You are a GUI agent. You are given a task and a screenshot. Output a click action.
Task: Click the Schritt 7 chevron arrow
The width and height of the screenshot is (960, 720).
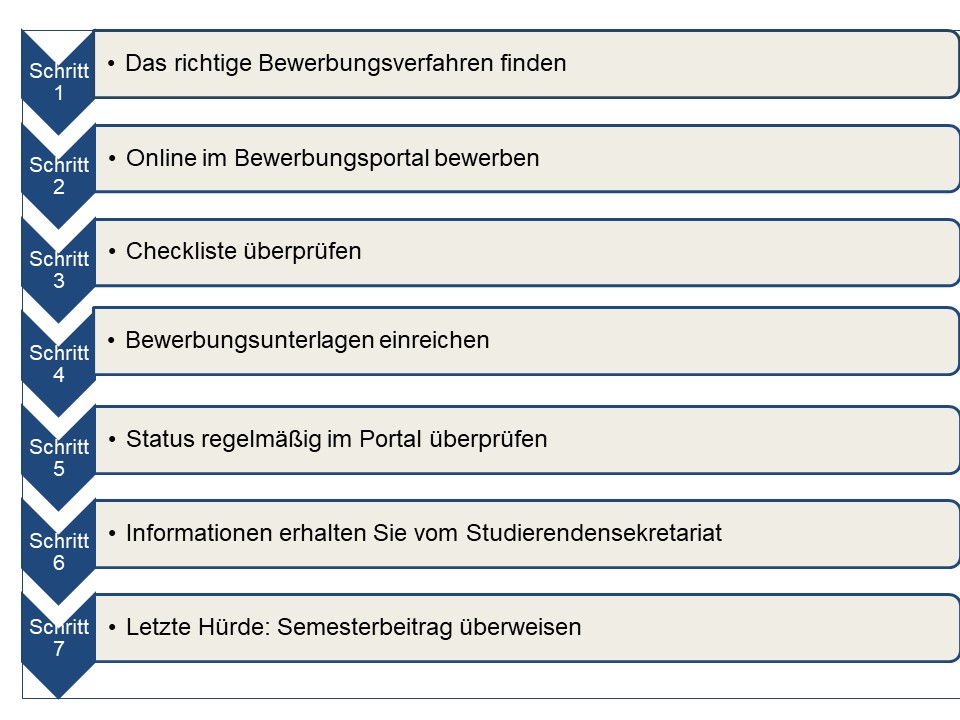[x=59, y=645]
